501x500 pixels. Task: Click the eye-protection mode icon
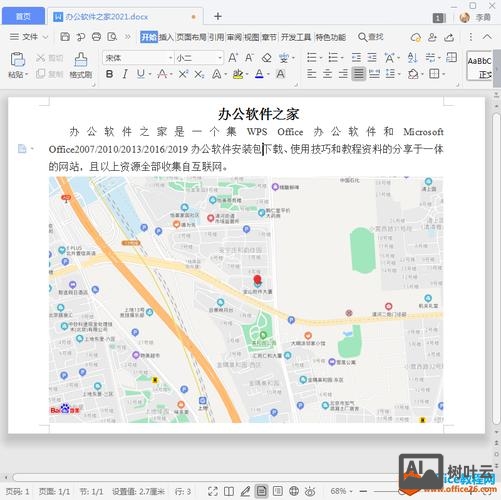pos(310,491)
